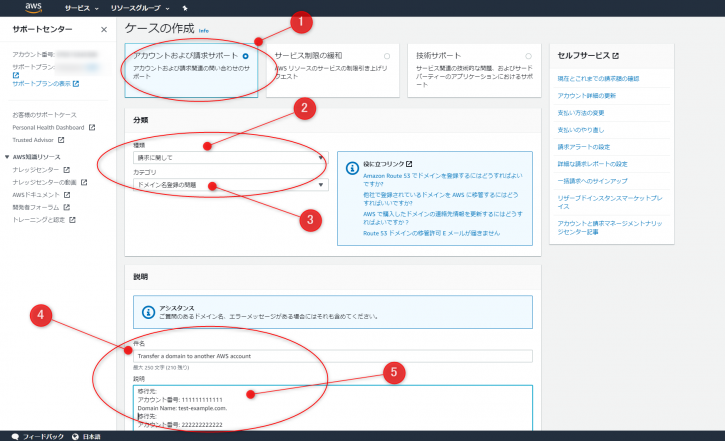Open Trusted Advisor link
Image resolution: width=725 pixels, height=441 pixels.
click(x=33, y=140)
